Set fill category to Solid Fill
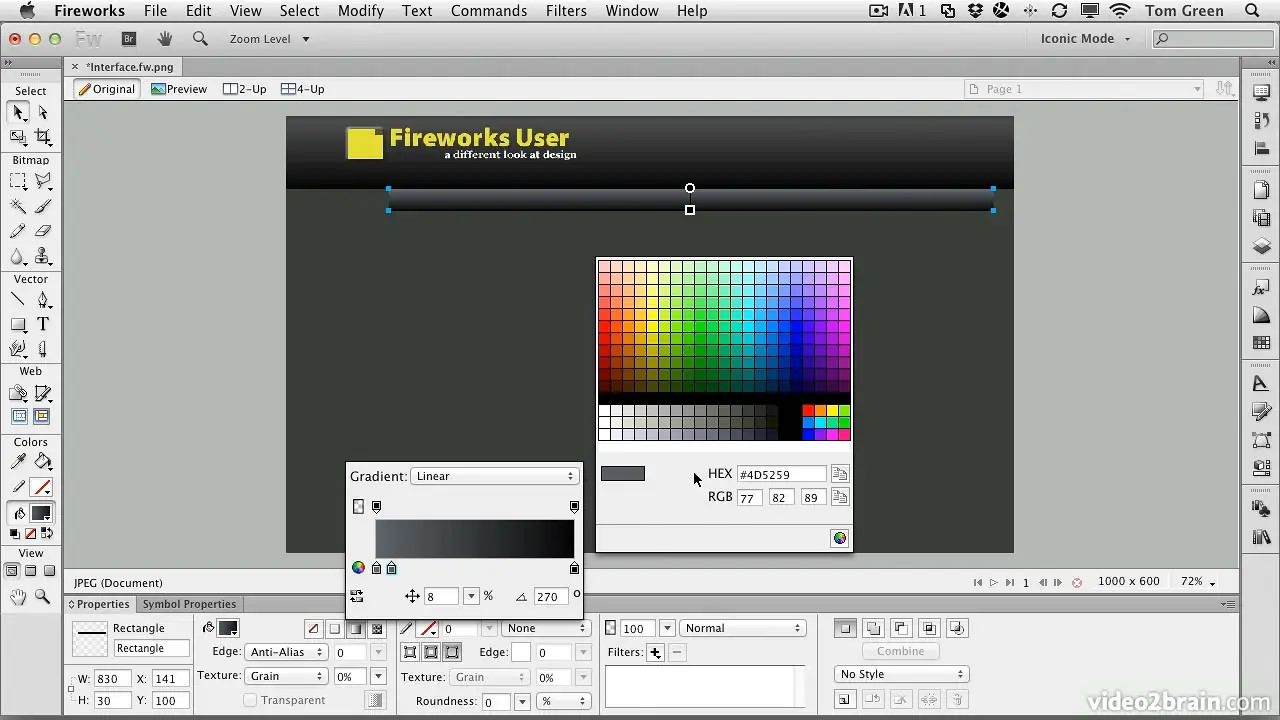Image resolution: width=1280 pixels, height=720 pixels. point(335,629)
